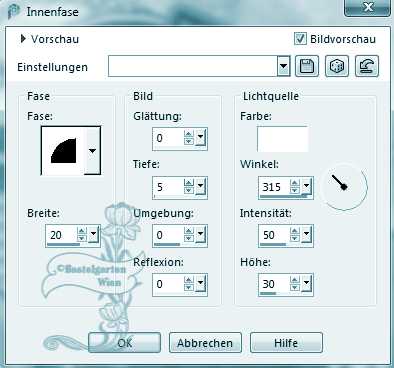
Task: Open the Einstellungen presets dropdown
Action: click(x=283, y=66)
